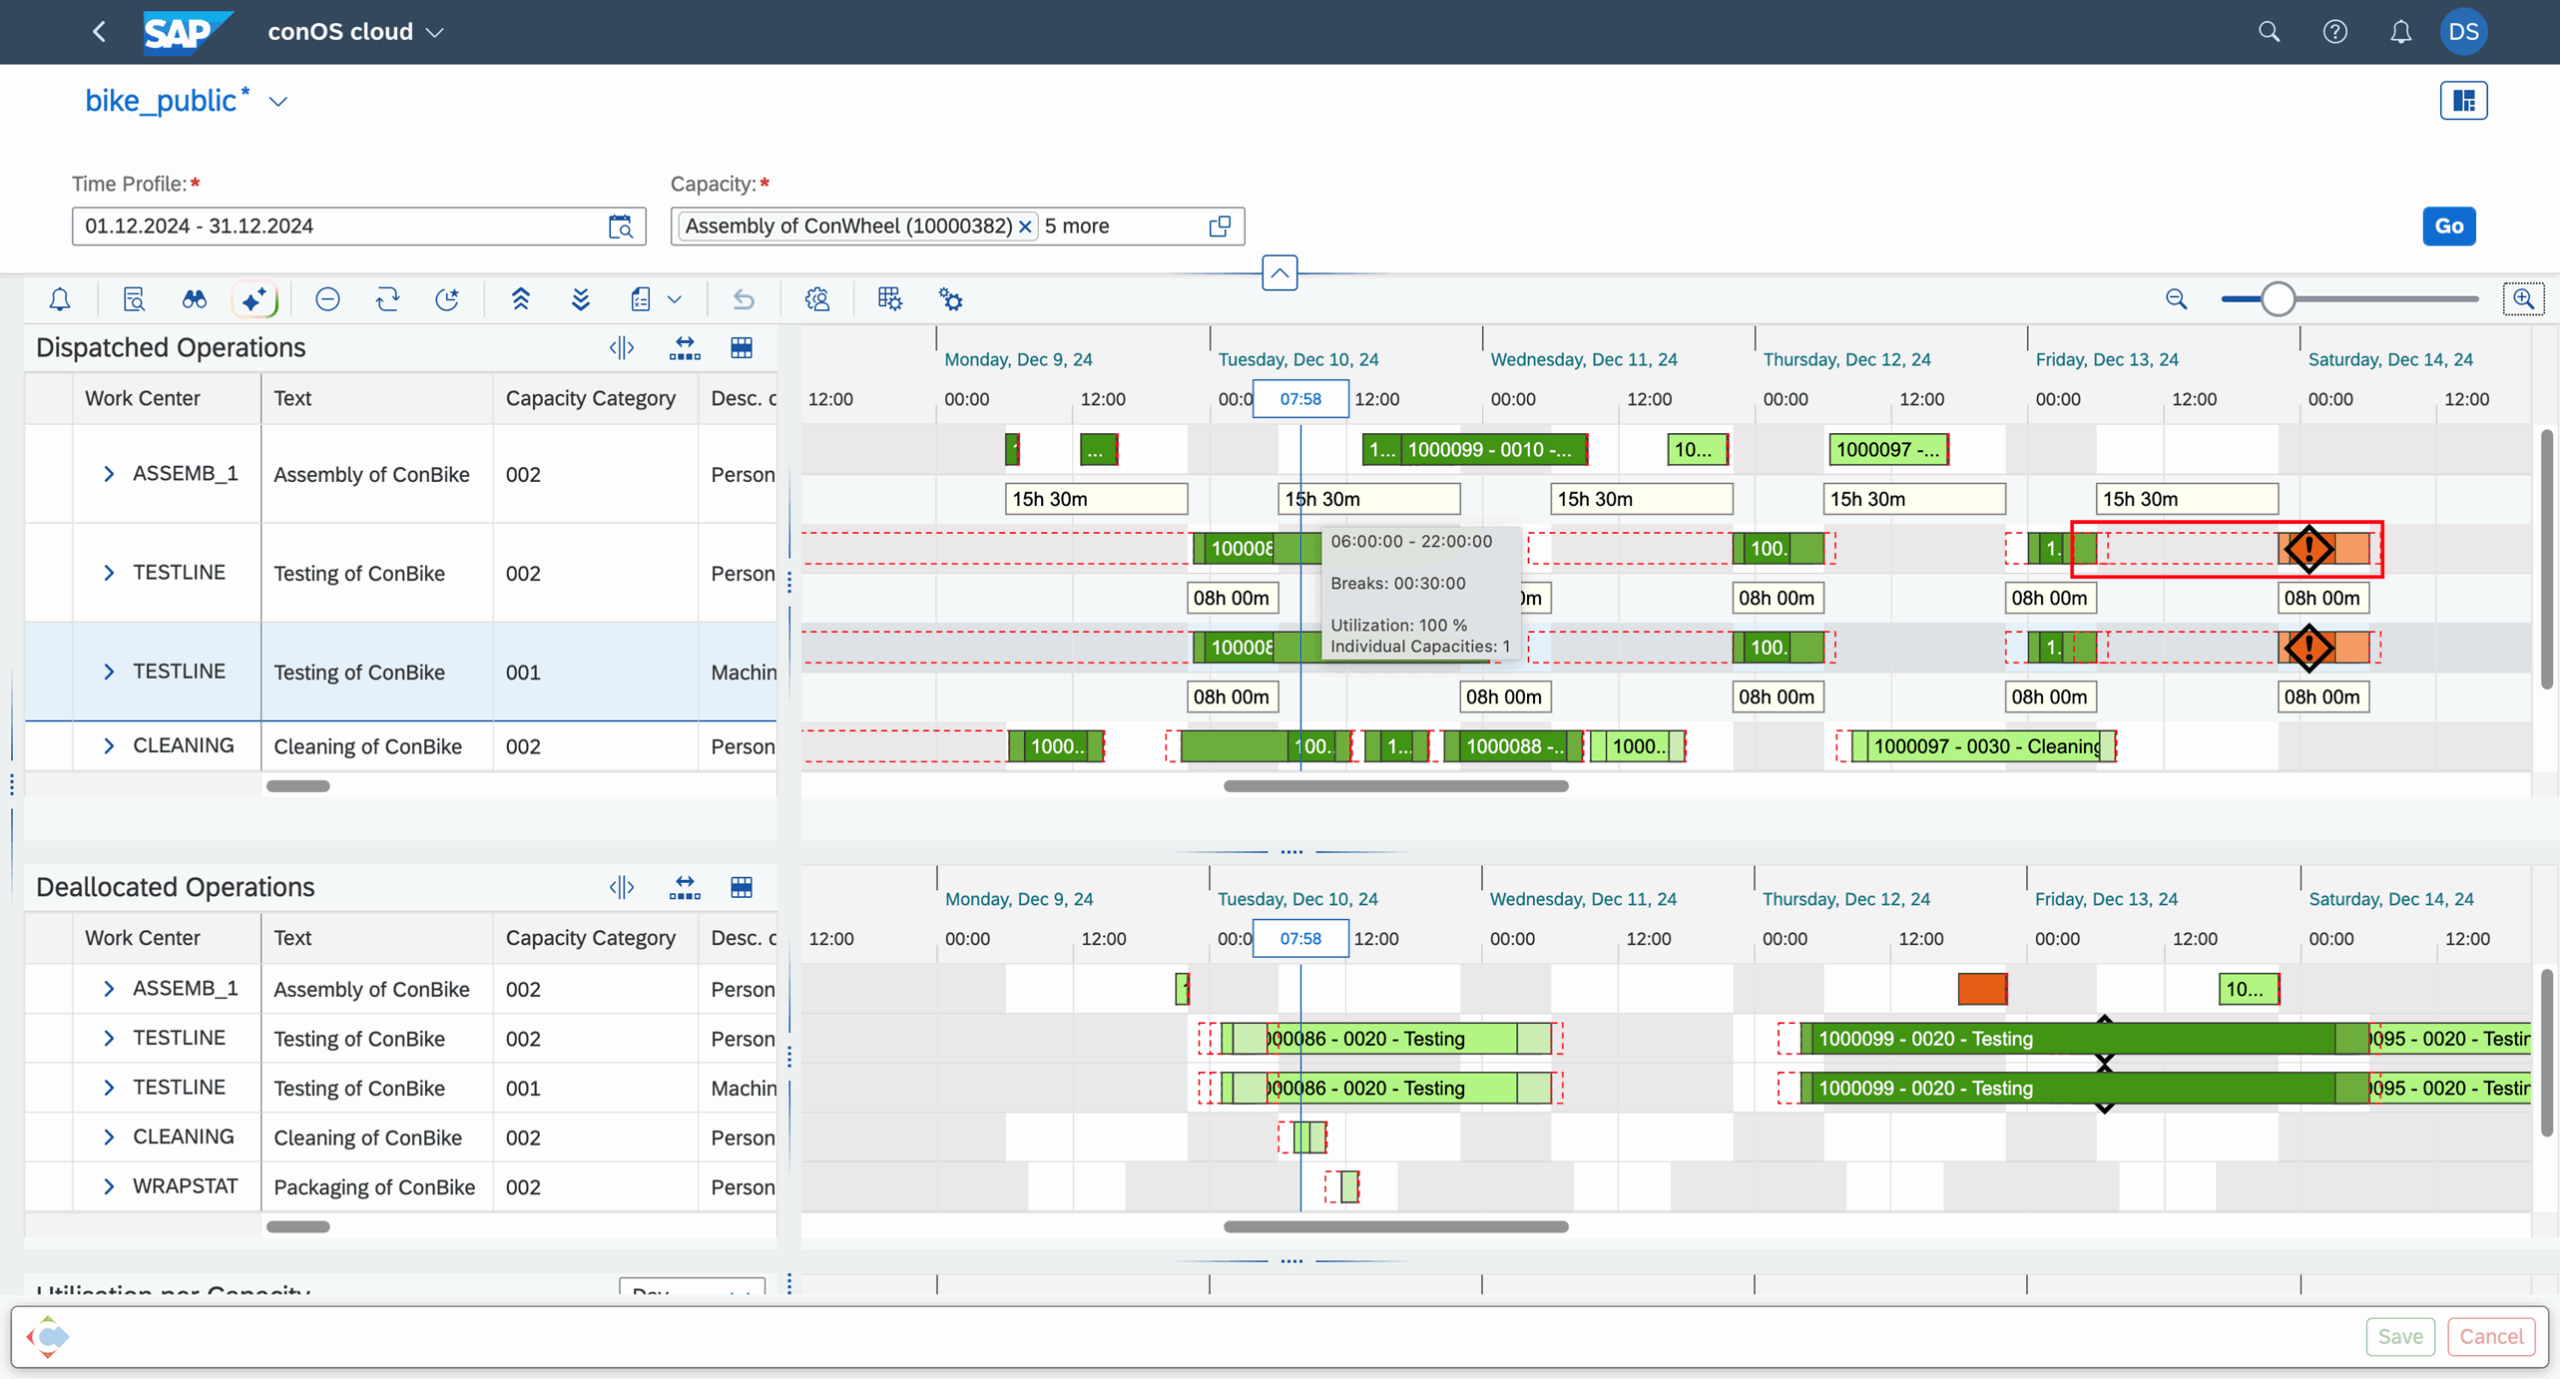Activate the AI sparkle assistant tool

coord(255,299)
